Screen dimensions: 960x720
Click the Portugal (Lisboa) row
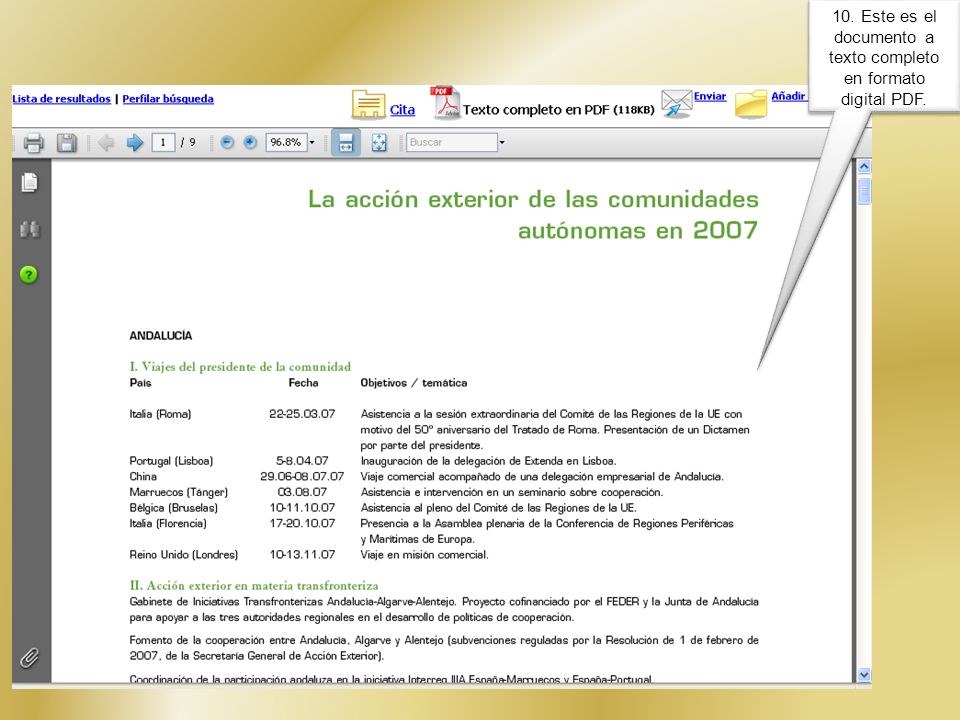pos(373,461)
